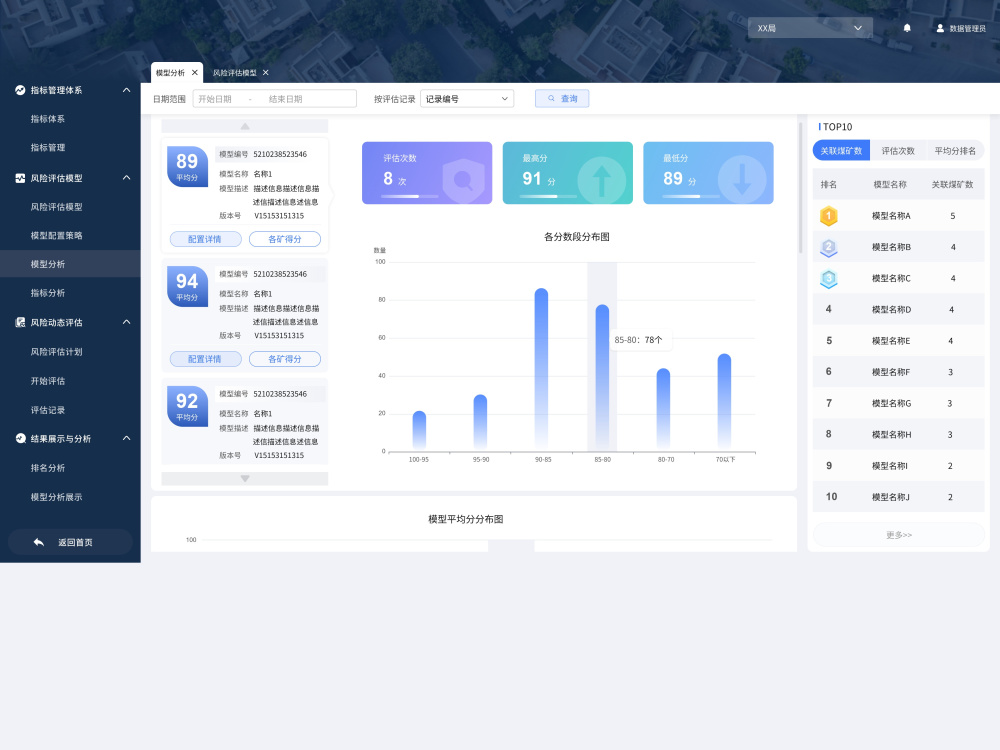Viewport: 1000px width, 750px height.
Task: Click the rank 3 medal icon
Action: click(828, 279)
